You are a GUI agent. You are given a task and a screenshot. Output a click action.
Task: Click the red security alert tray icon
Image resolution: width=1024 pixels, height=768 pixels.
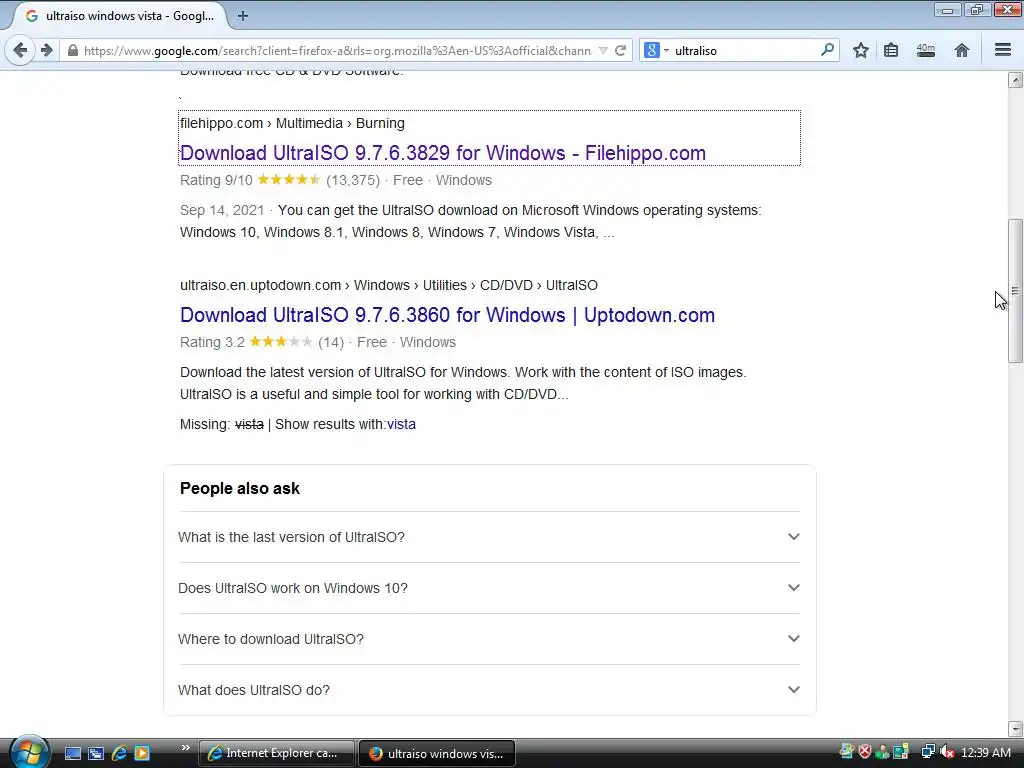865,752
